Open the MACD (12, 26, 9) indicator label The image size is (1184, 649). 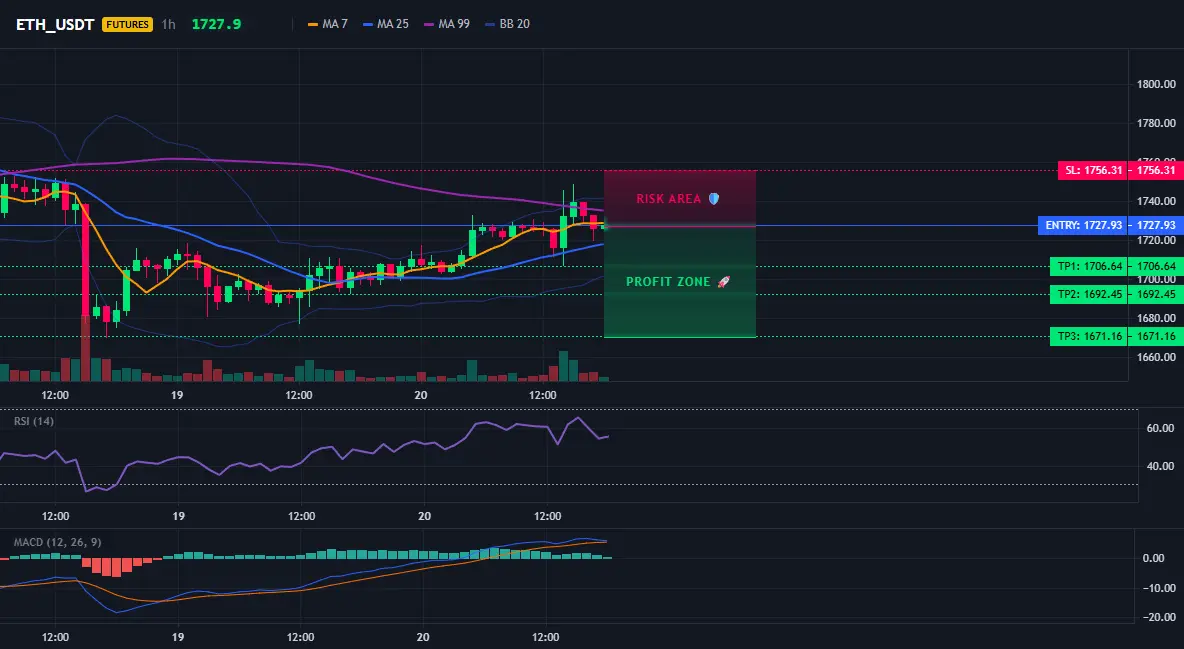pyautogui.click(x=57, y=542)
